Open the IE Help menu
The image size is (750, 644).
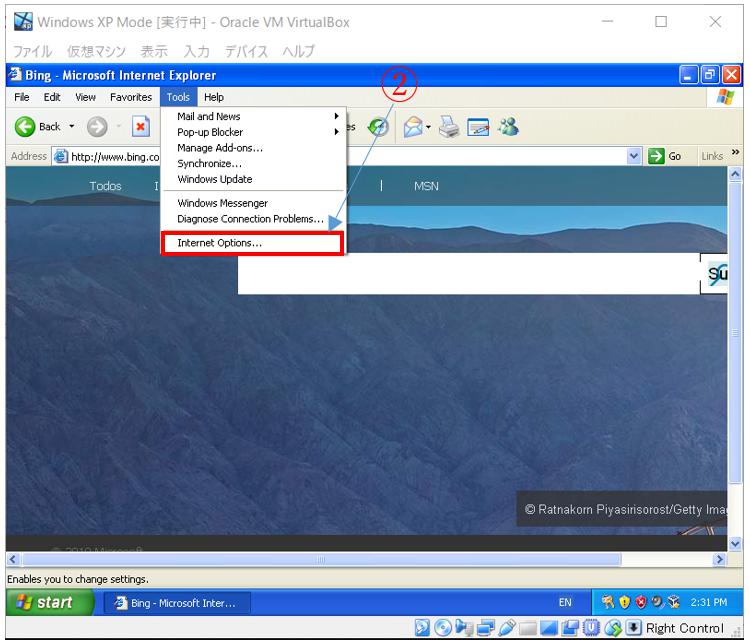pyautogui.click(x=214, y=97)
